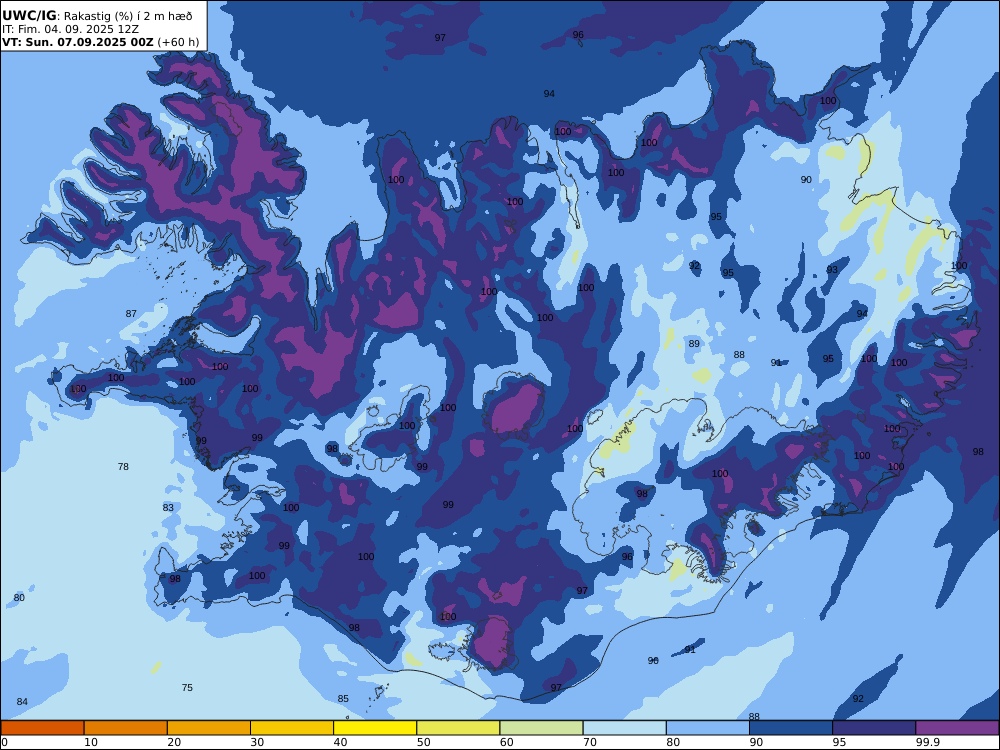Click the 99.9 legend scale label
The height and width of the screenshot is (750, 1000).
pos(927,742)
